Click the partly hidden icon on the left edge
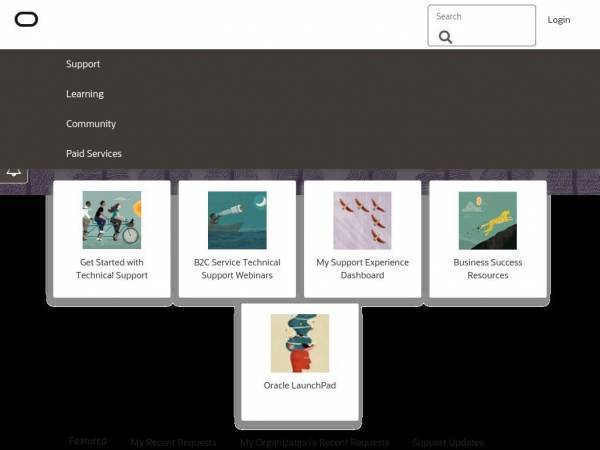Screen dimensions: 600x450 tap(14, 174)
